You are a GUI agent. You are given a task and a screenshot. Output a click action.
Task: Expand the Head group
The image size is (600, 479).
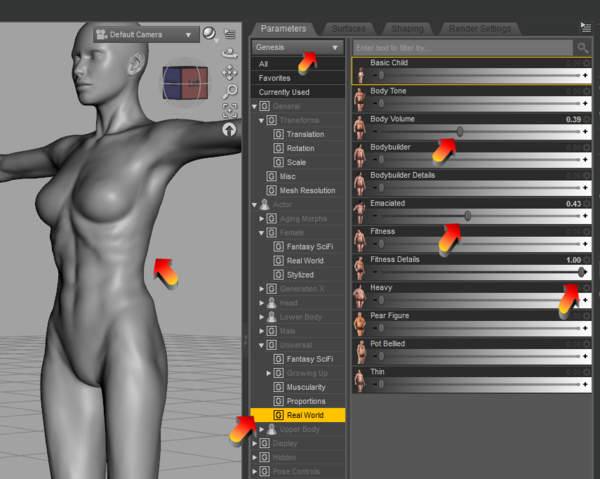(261, 303)
